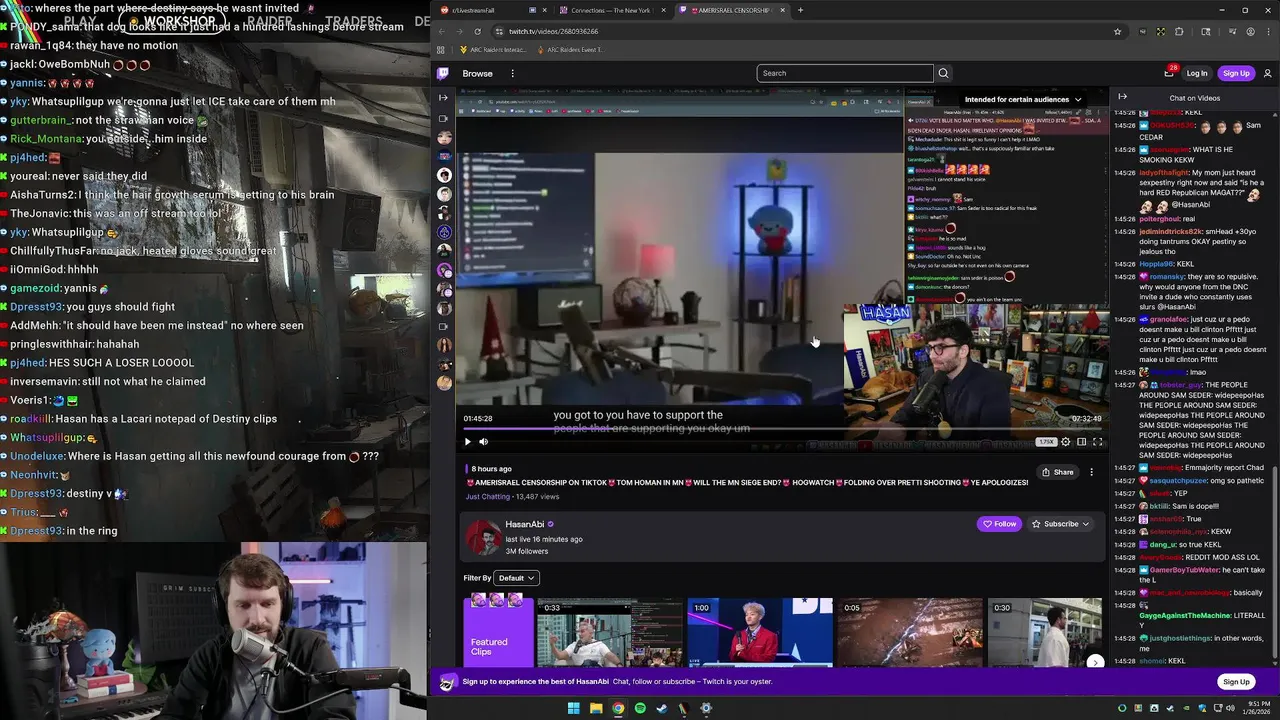This screenshot has height=720, width=1280.
Task: Reload the page in the browser
Action: tap(477, 31)
